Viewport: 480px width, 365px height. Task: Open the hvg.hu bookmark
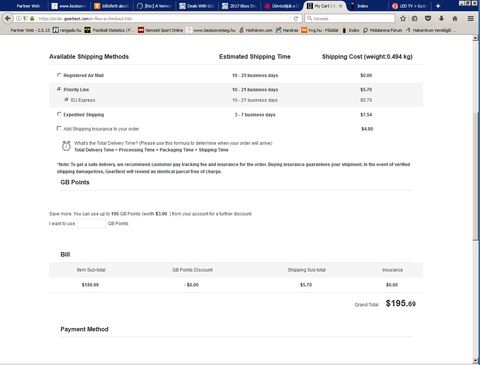pyautogui.click(x=320, y=30)
